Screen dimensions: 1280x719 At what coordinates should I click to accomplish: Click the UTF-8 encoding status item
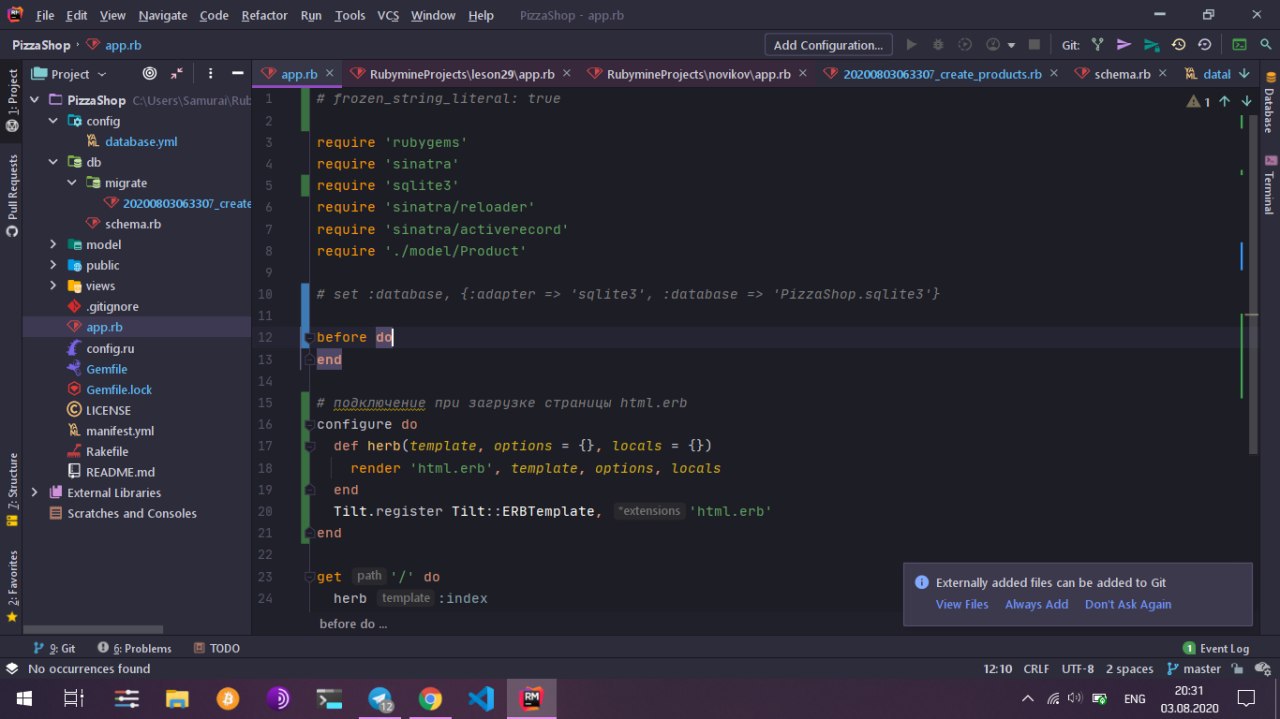pyautogui.click(x=1077, y=669)
